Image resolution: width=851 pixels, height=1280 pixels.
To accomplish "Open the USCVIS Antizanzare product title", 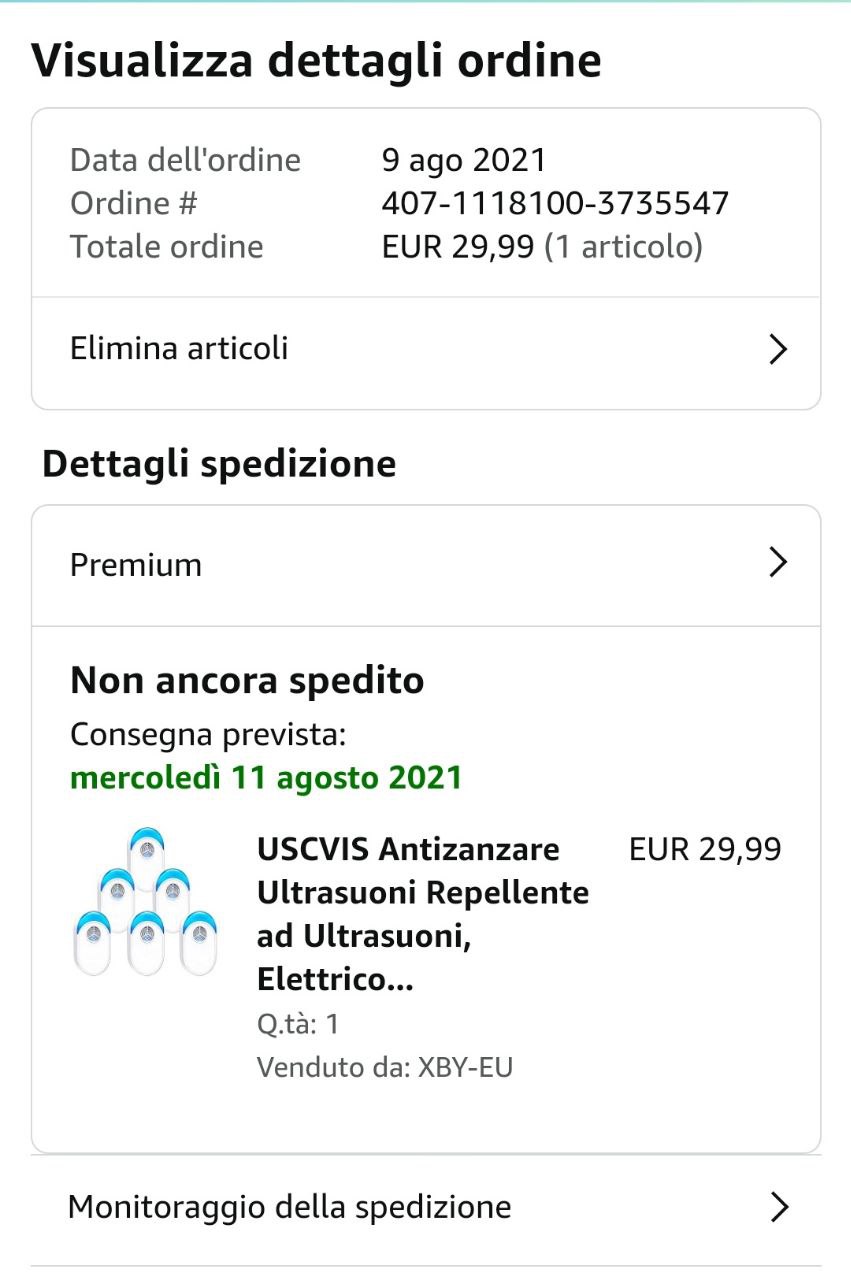I will click(423, 914).
